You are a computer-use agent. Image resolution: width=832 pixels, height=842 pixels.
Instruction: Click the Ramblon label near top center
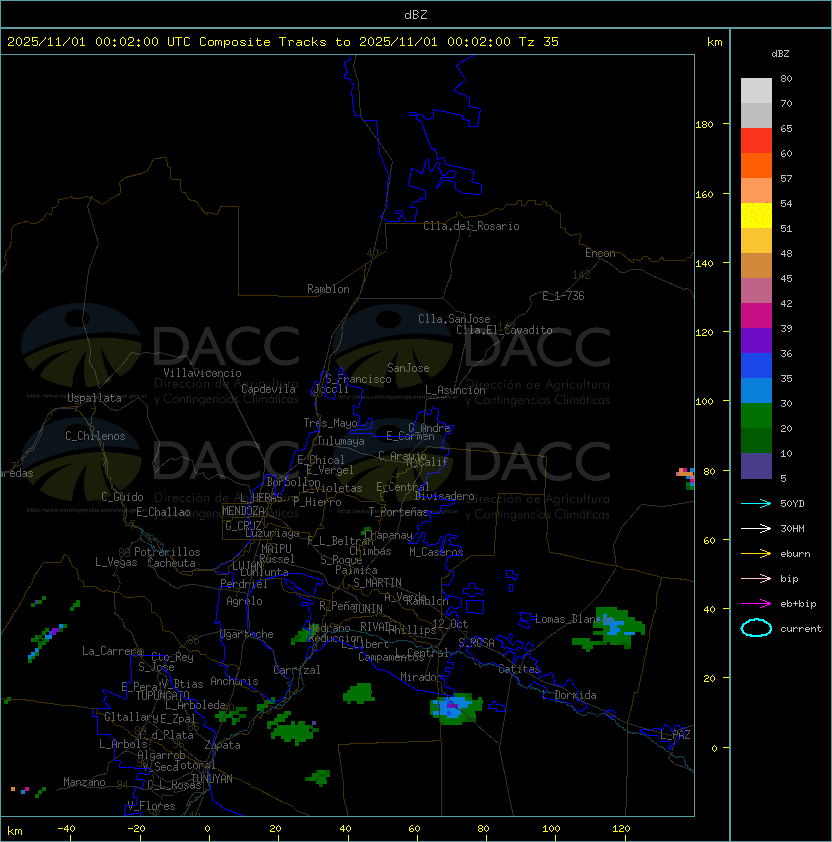328,289
